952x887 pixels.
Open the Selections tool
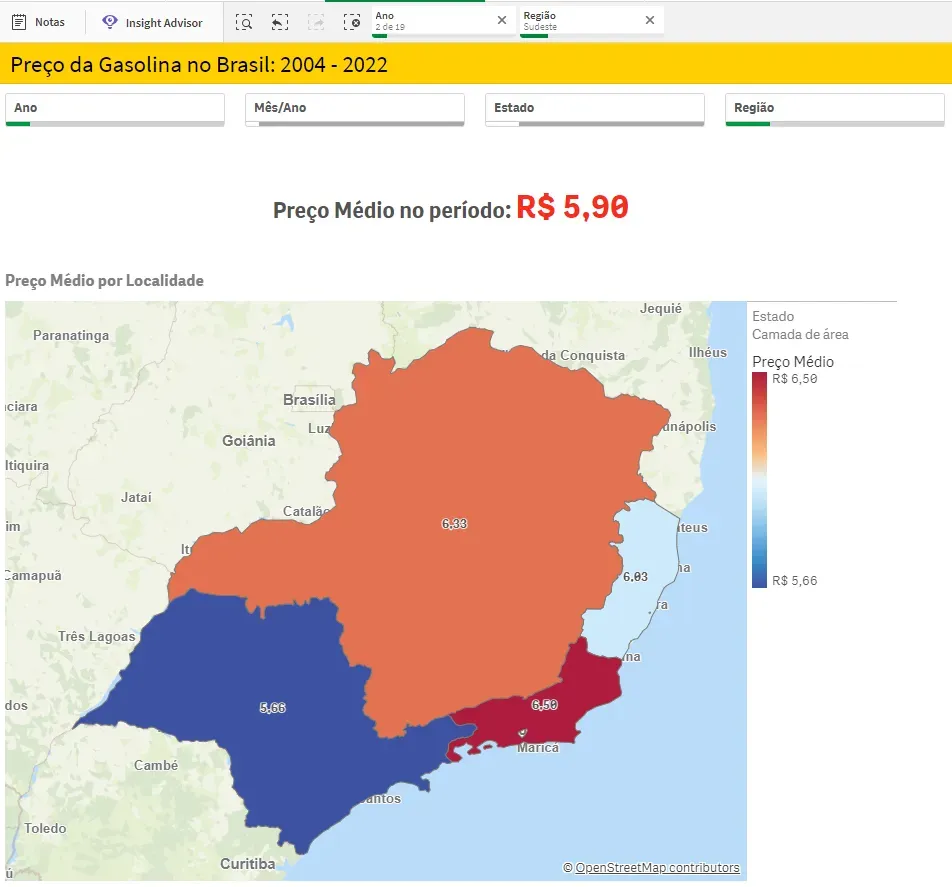tap(243, 21)
